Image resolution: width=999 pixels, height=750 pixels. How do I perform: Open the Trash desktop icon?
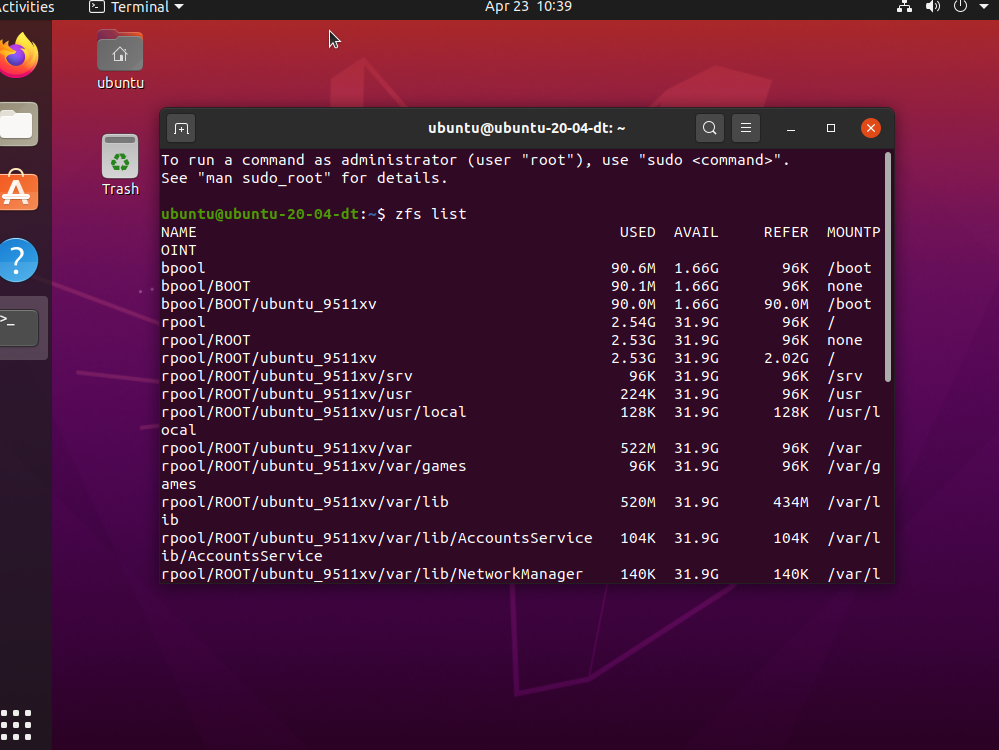[120, 165]
